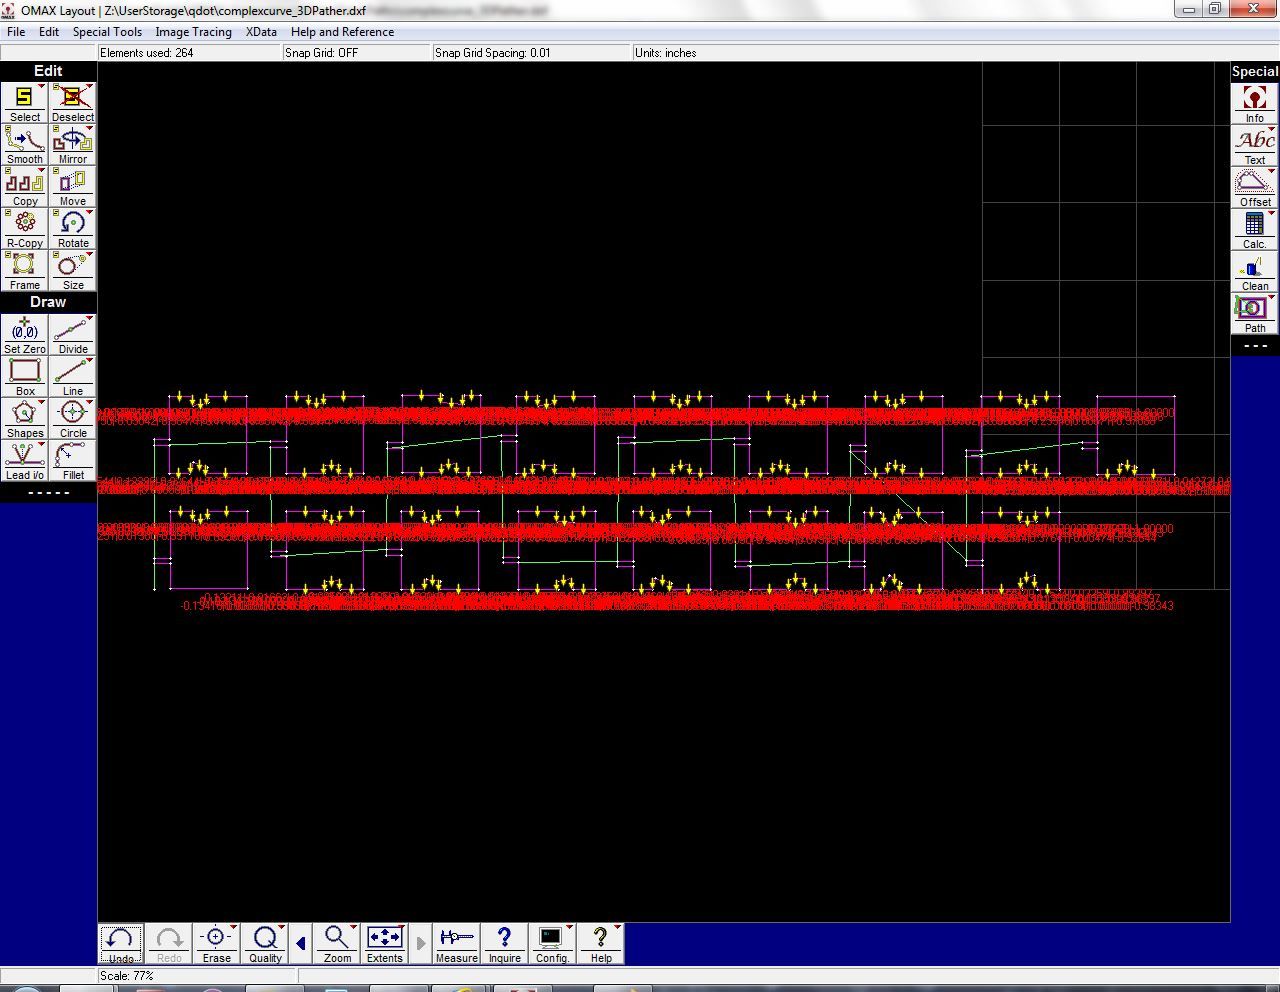Screen dimensions: 1280x992
Task: Show previous zoom view arrow
Action: pyautogui.click(x=301, y=943)
